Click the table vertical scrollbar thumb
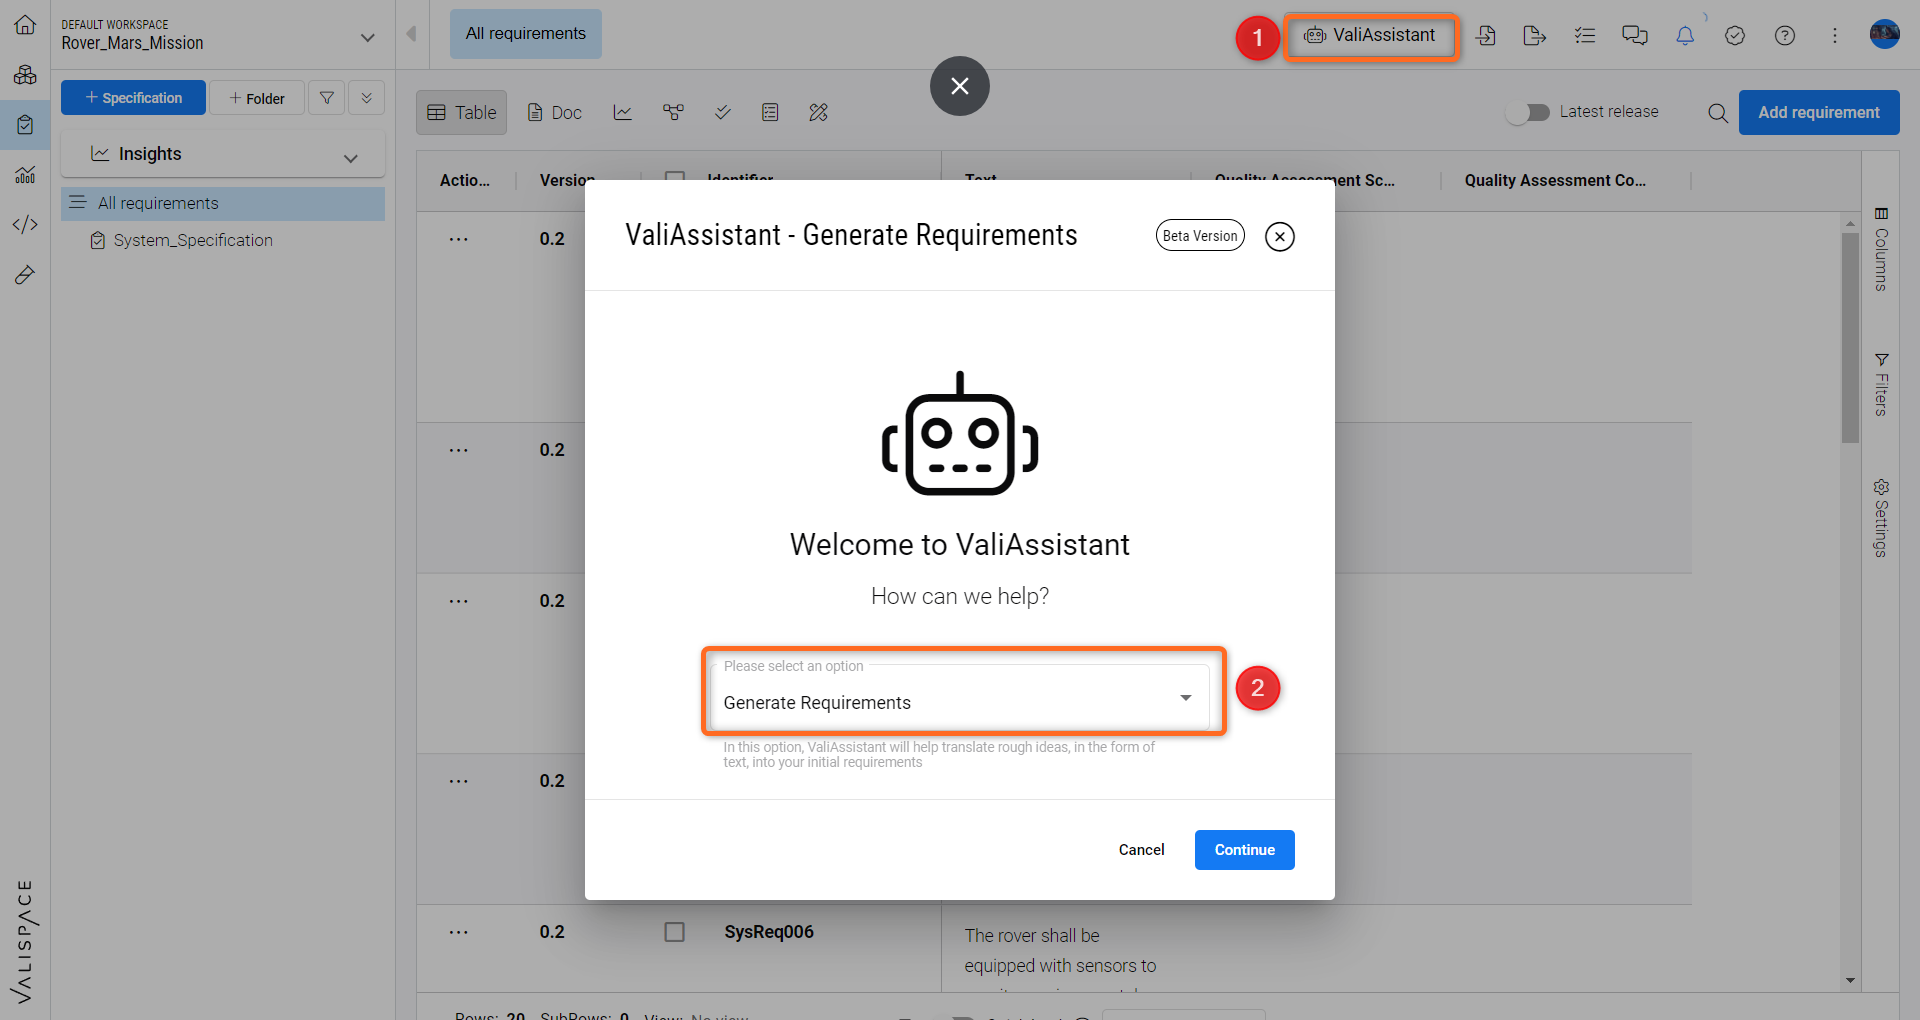 (1850, 338)
